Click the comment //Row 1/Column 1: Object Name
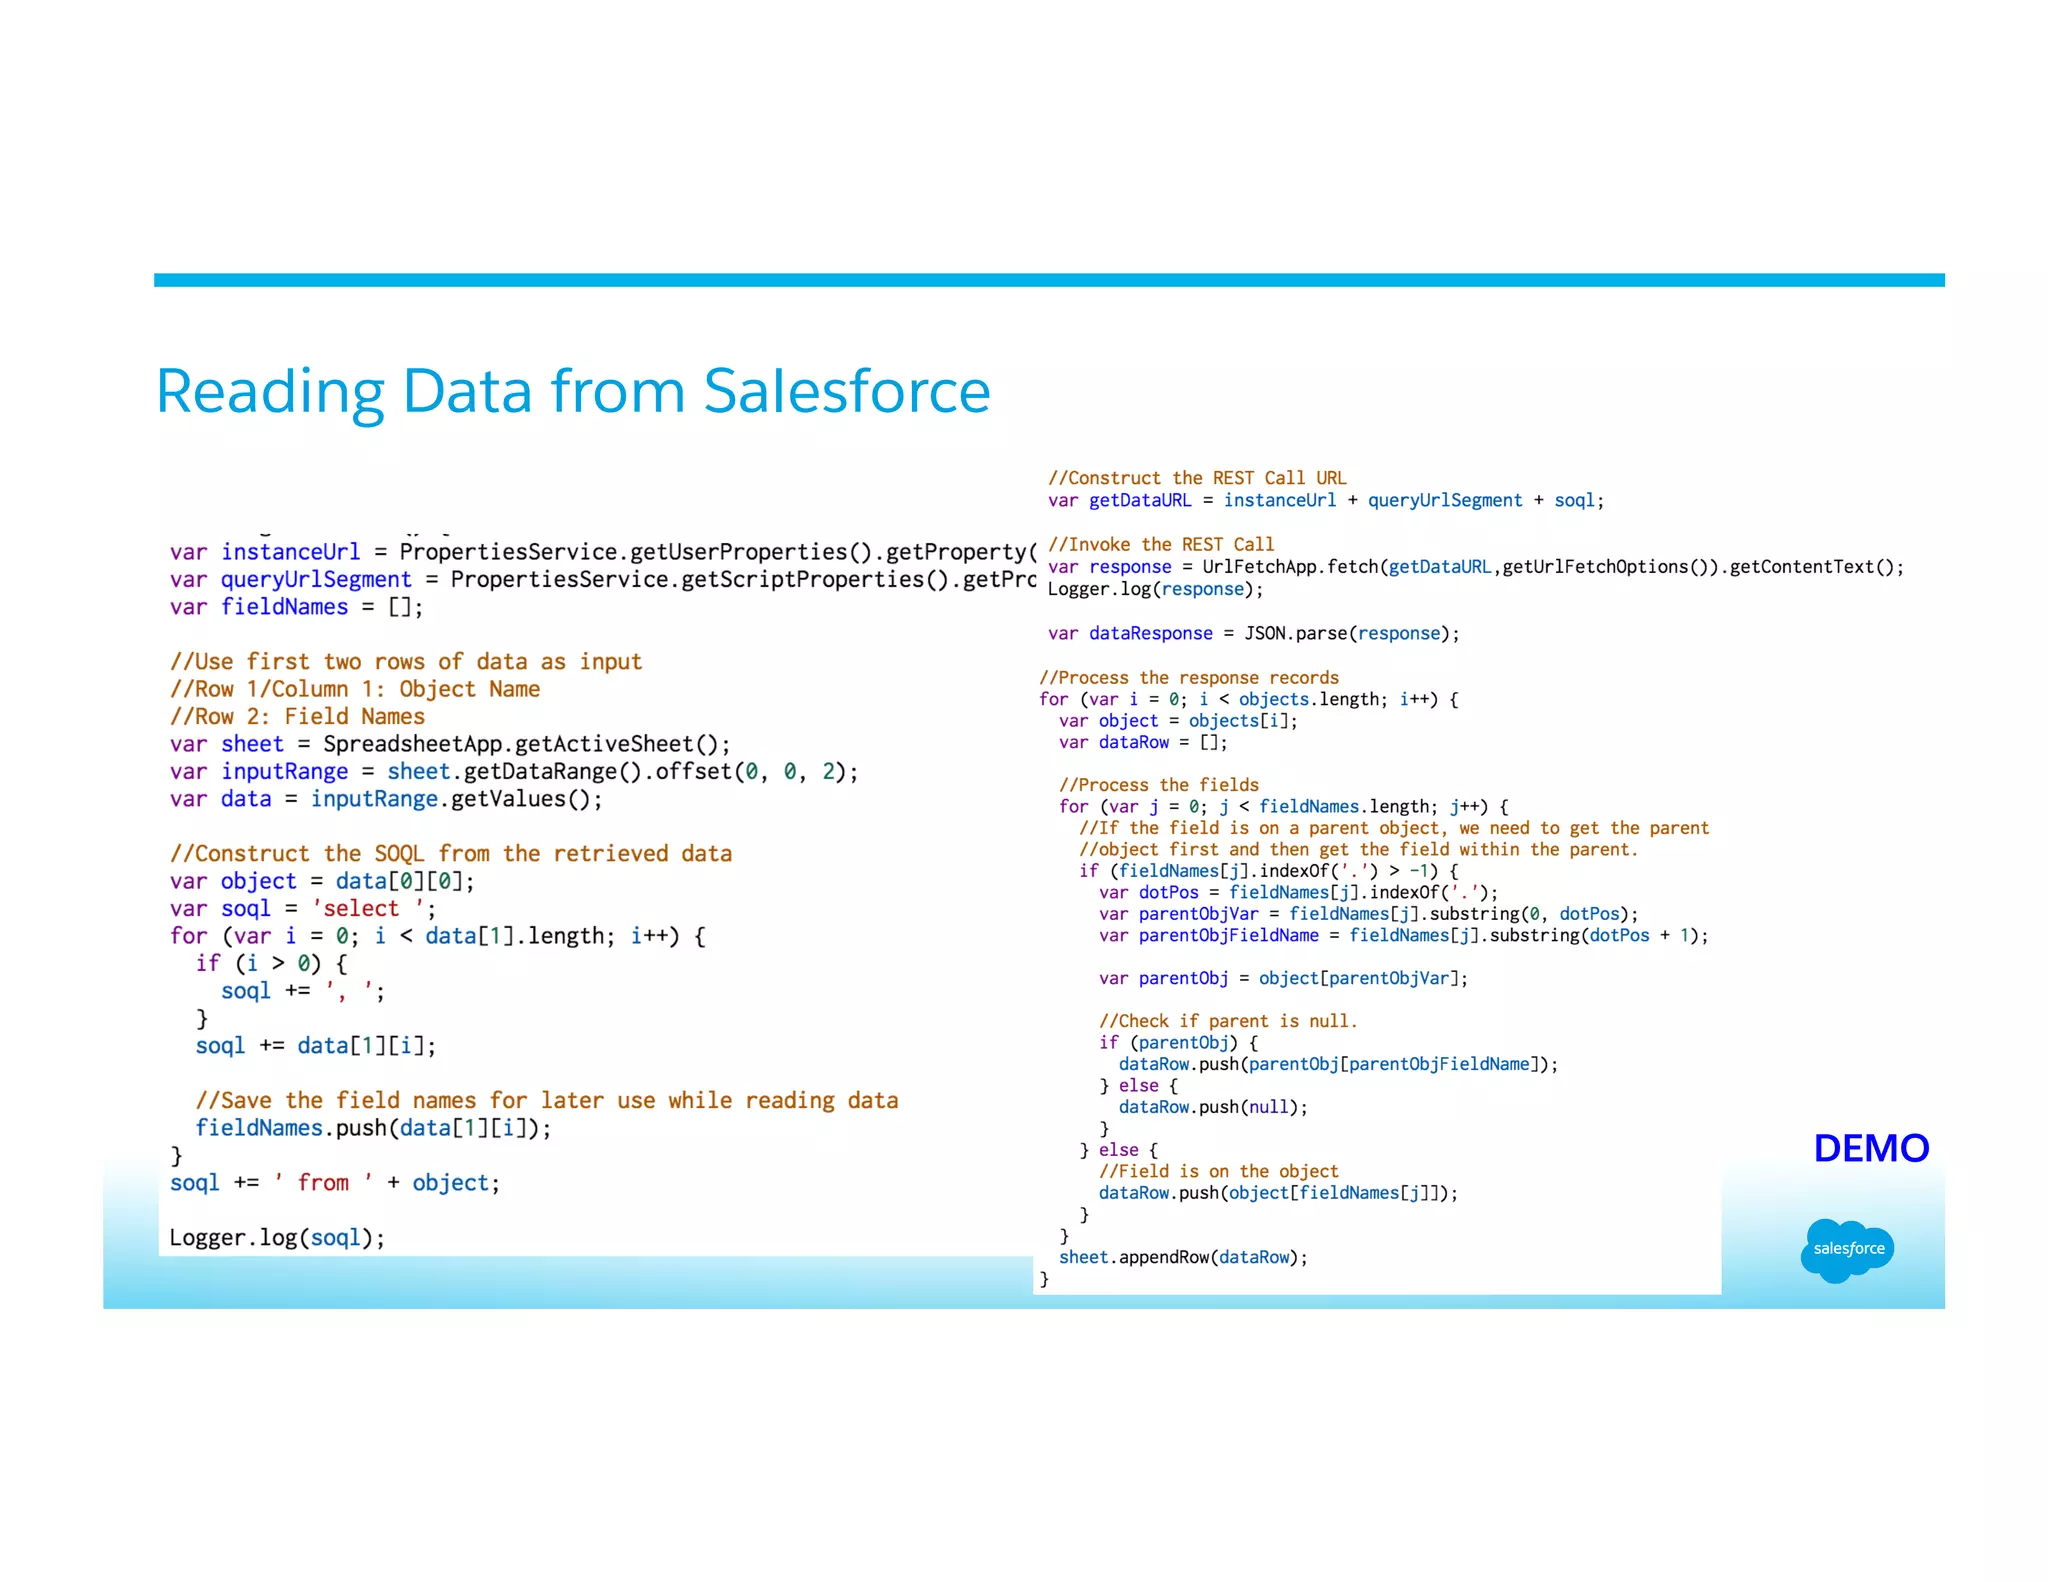 tap(355, 689)
